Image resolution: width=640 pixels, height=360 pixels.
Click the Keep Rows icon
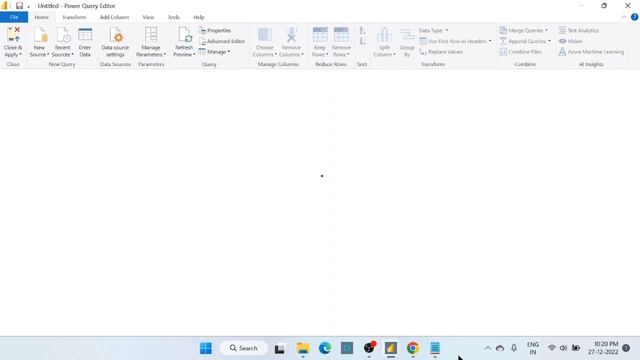coord(320,35)
